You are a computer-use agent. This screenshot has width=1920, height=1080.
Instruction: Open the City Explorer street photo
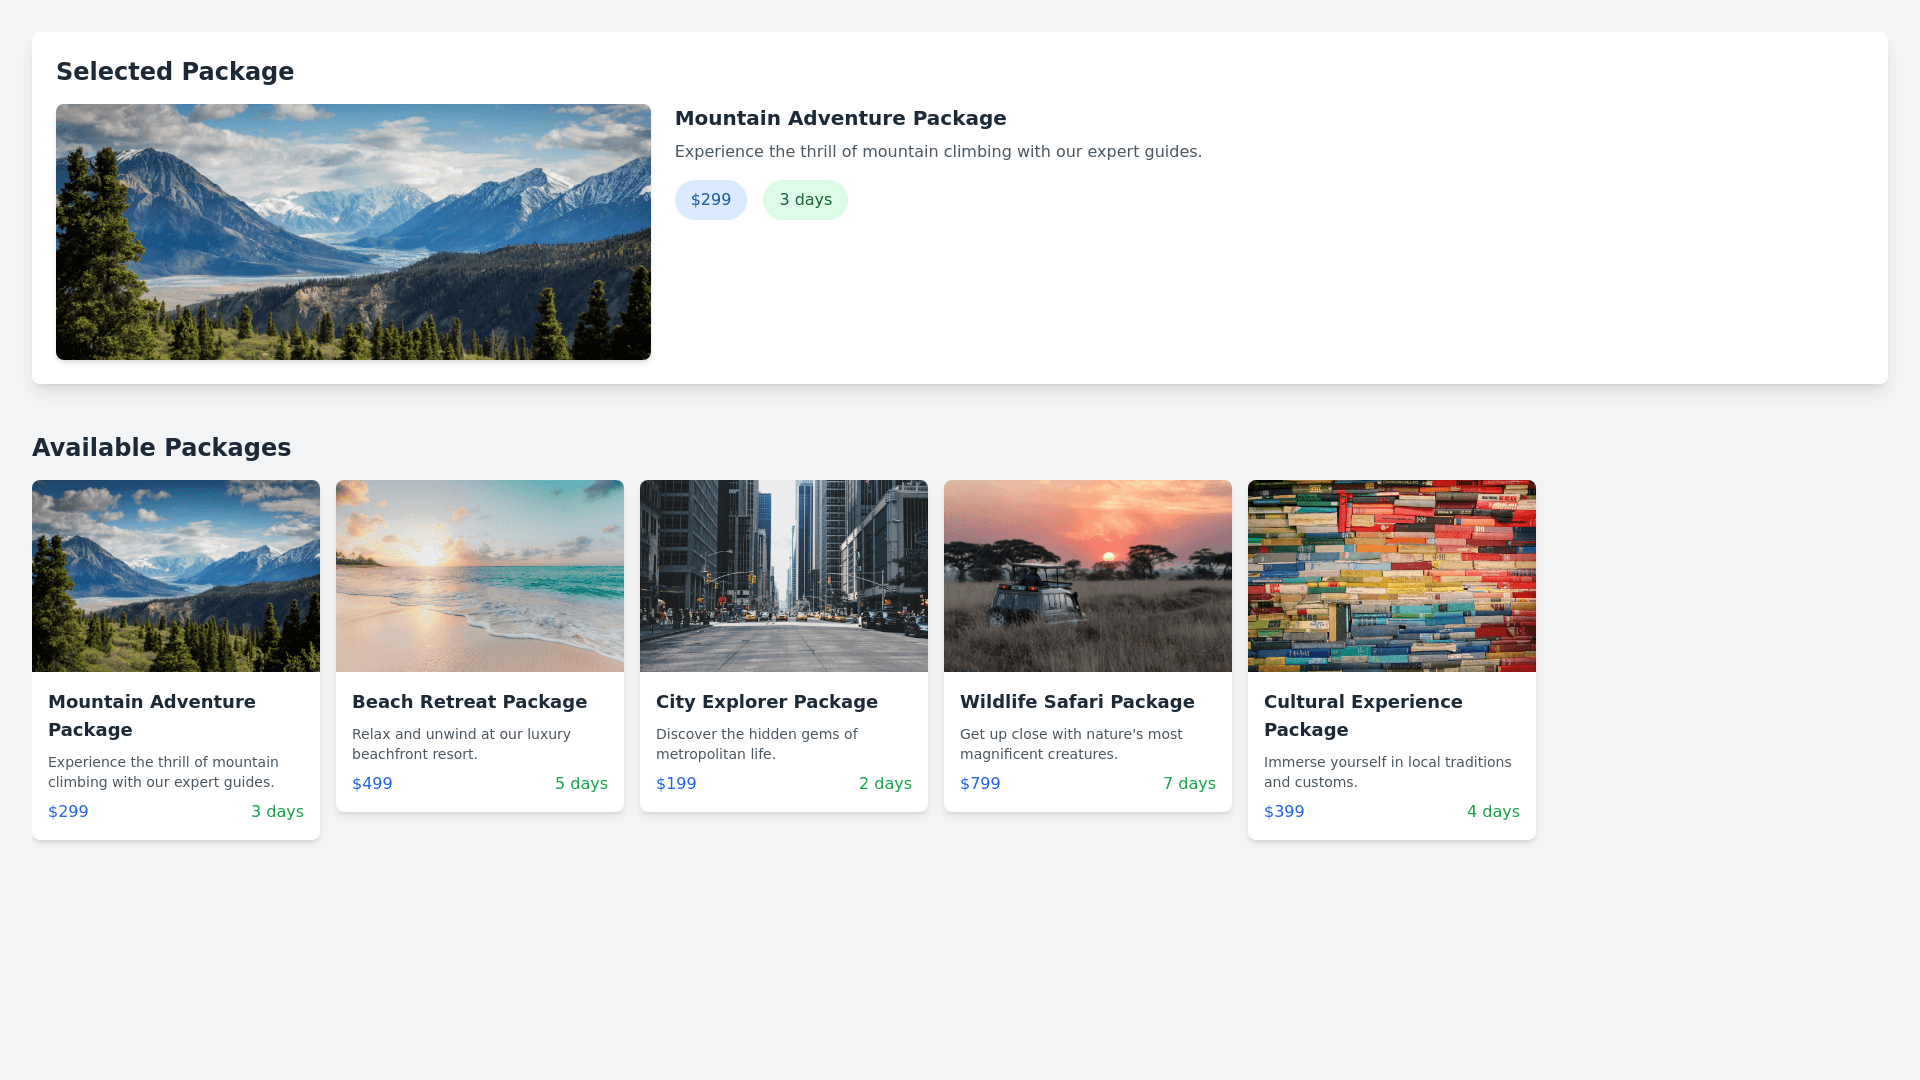[784, 576]
